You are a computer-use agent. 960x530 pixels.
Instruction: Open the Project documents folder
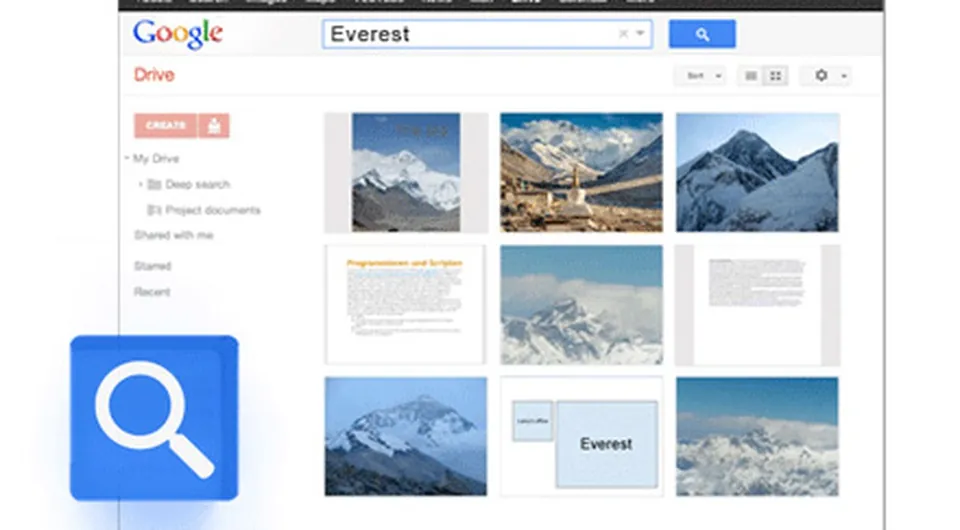212,210
